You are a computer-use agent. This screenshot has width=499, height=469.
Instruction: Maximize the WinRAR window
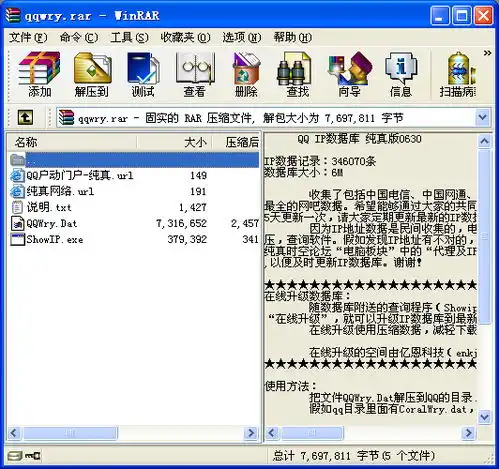[x=462, y=16]
